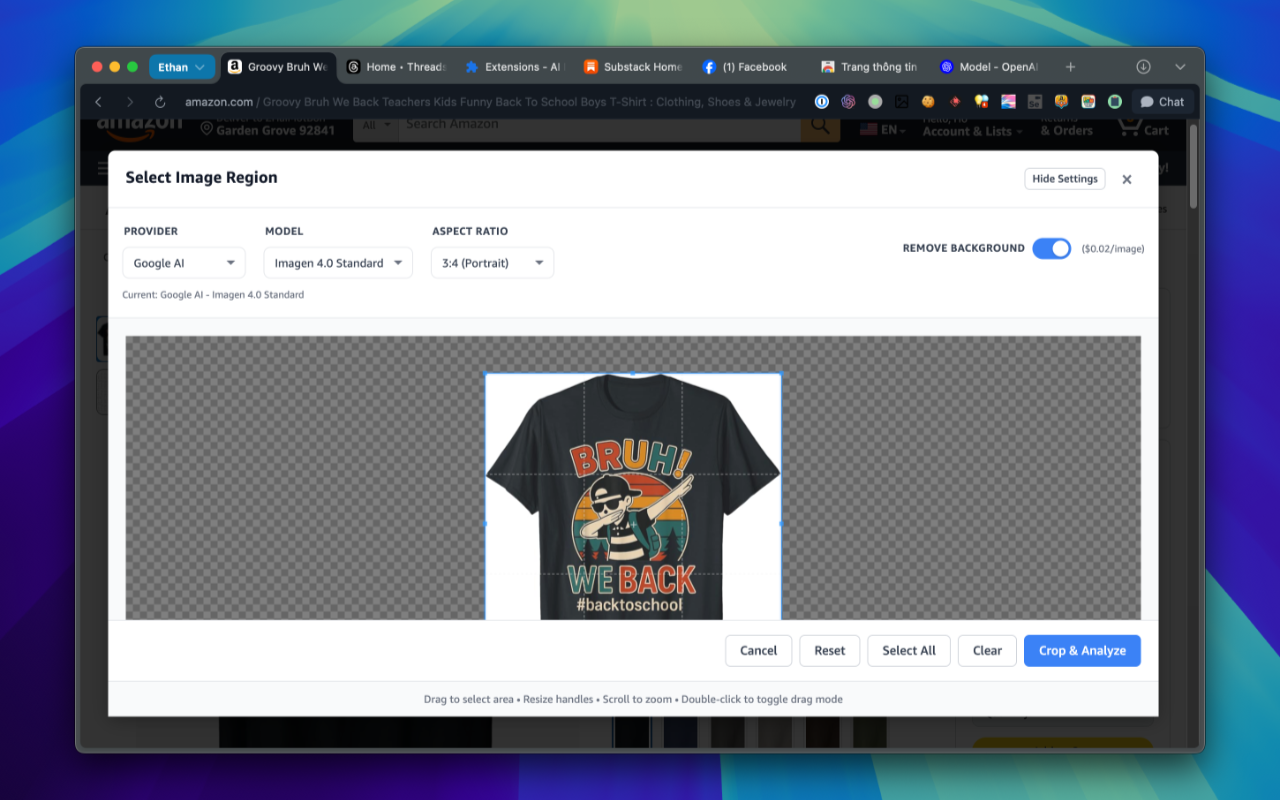Switch to the Facebook tab
Viewport: 1280px width, 800px height.
(750, 67)
